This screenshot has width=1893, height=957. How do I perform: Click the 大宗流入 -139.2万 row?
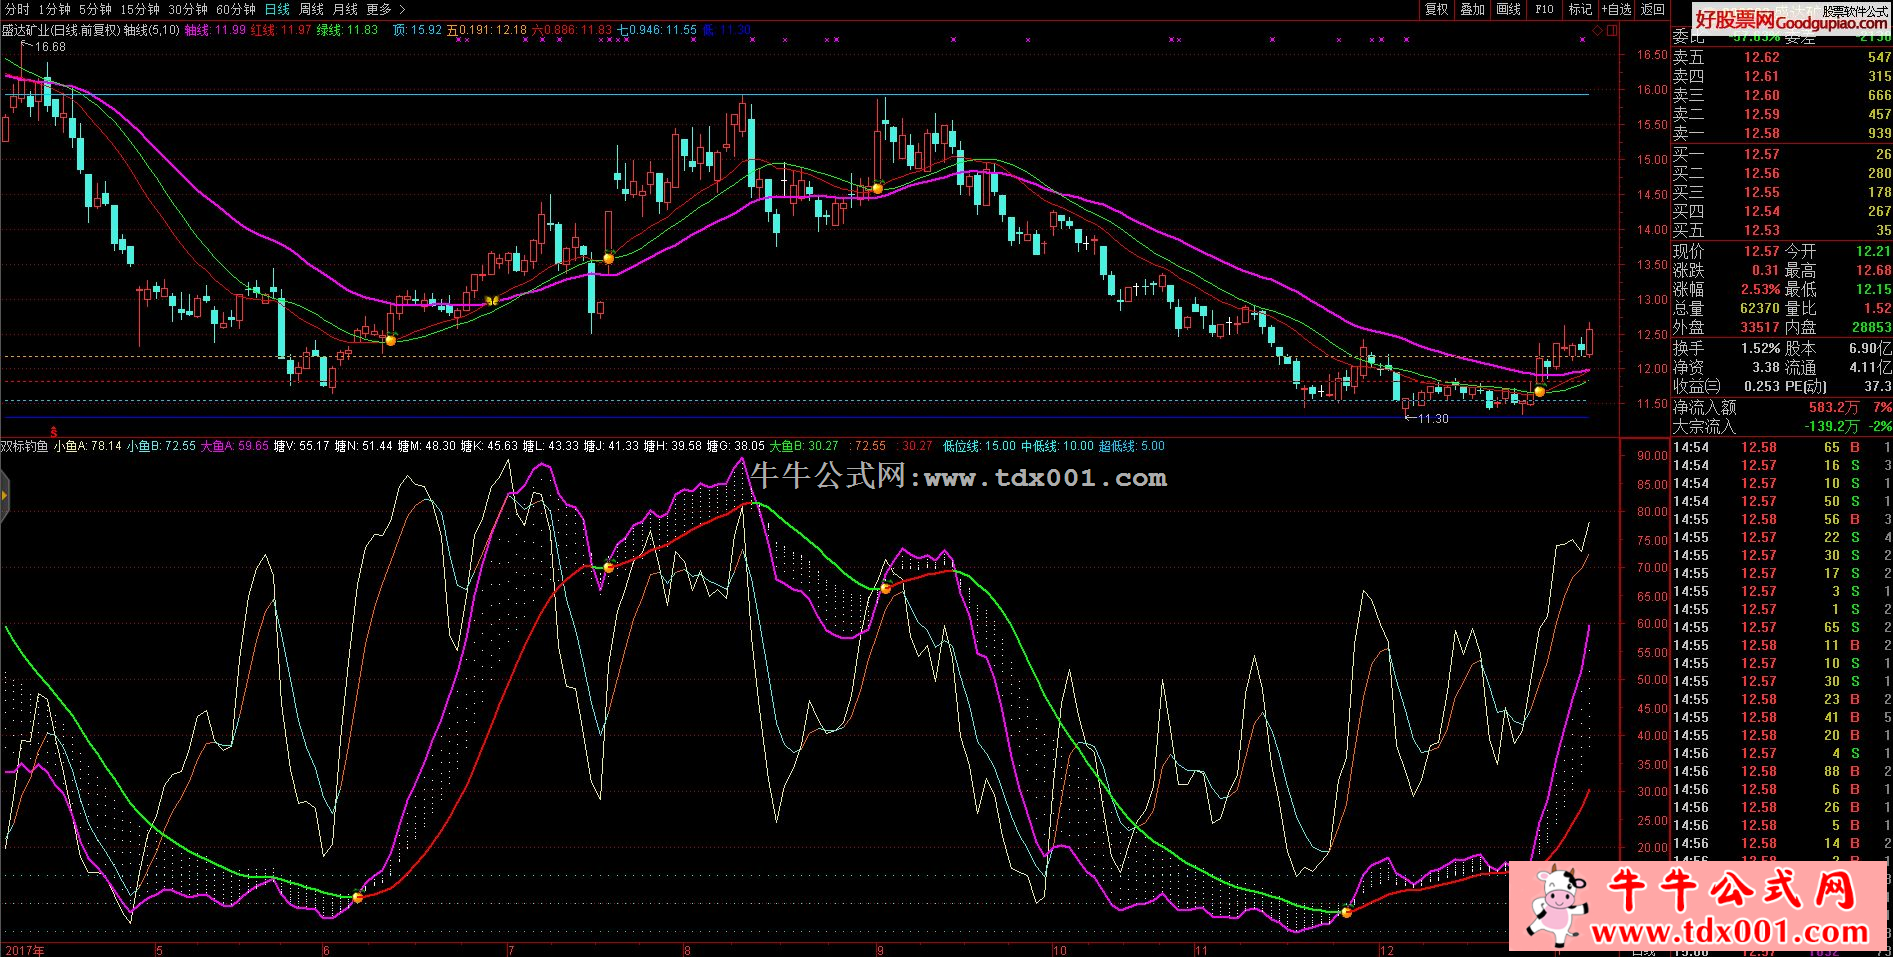coord(1782,426)
